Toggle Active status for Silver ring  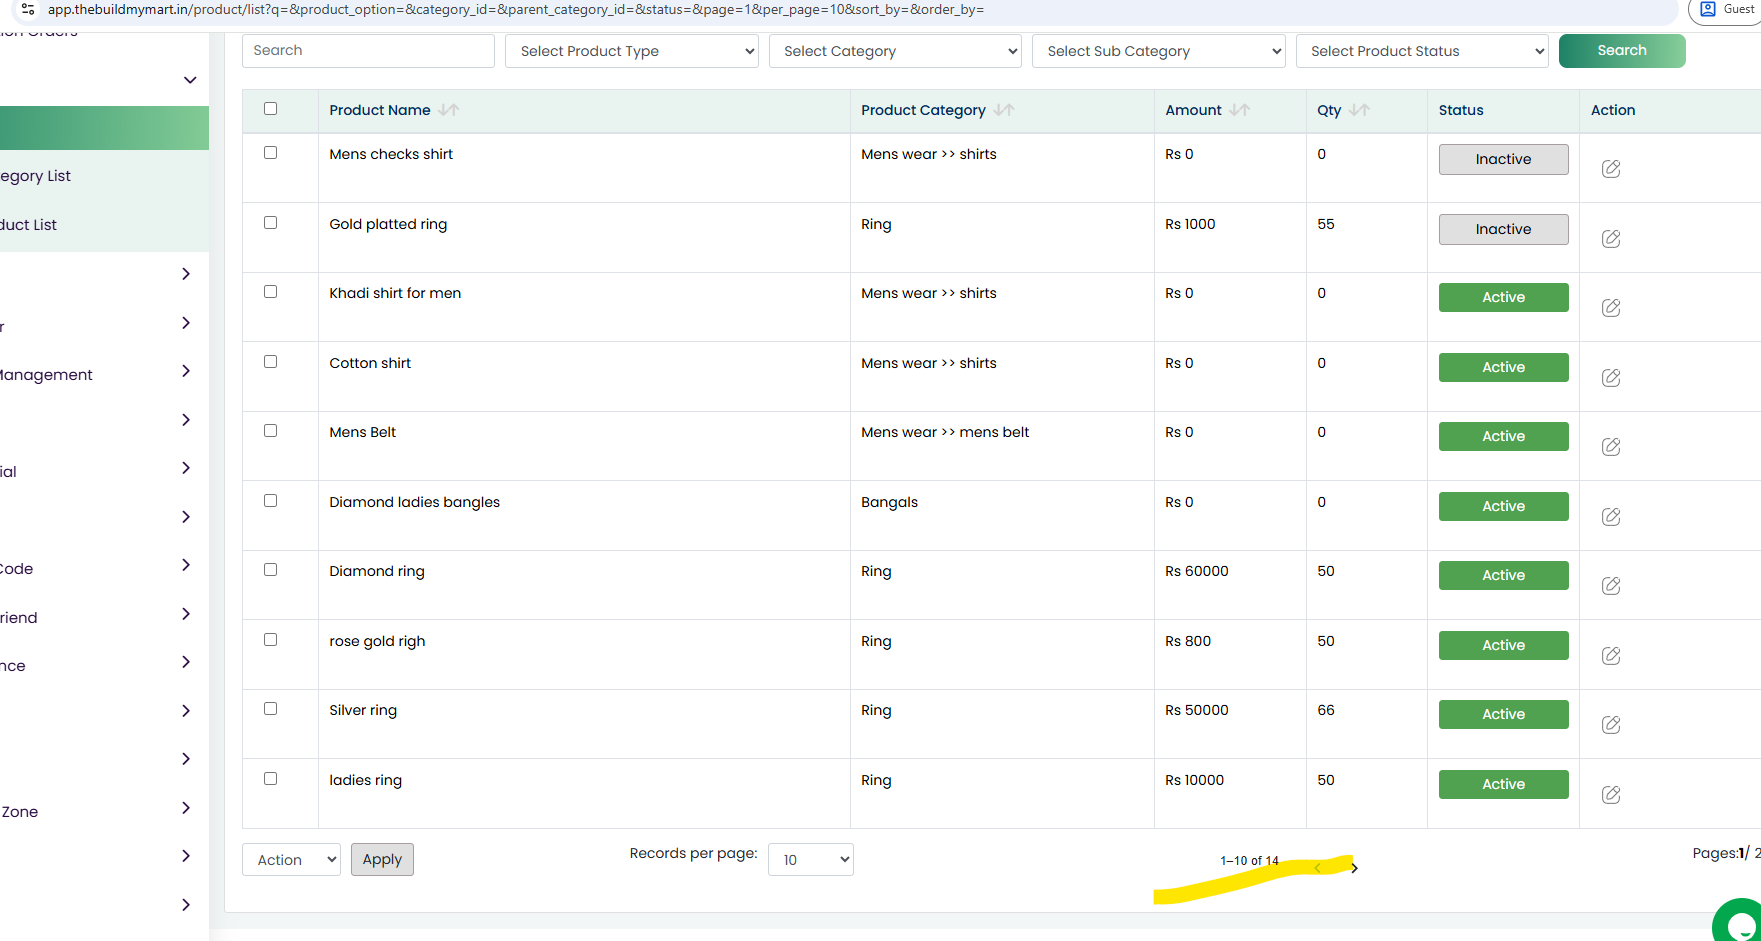tap(1503, 715)
